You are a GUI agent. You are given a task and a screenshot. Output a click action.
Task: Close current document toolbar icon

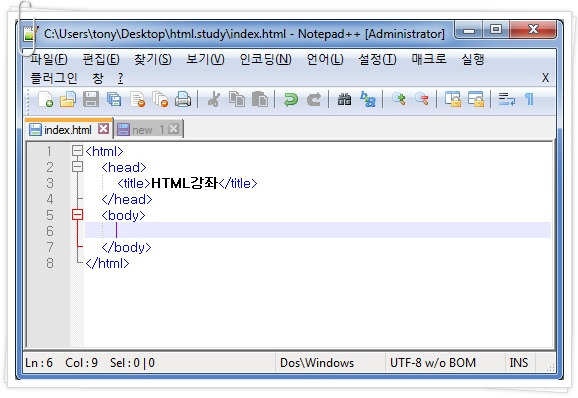click(x=137, y=99)
